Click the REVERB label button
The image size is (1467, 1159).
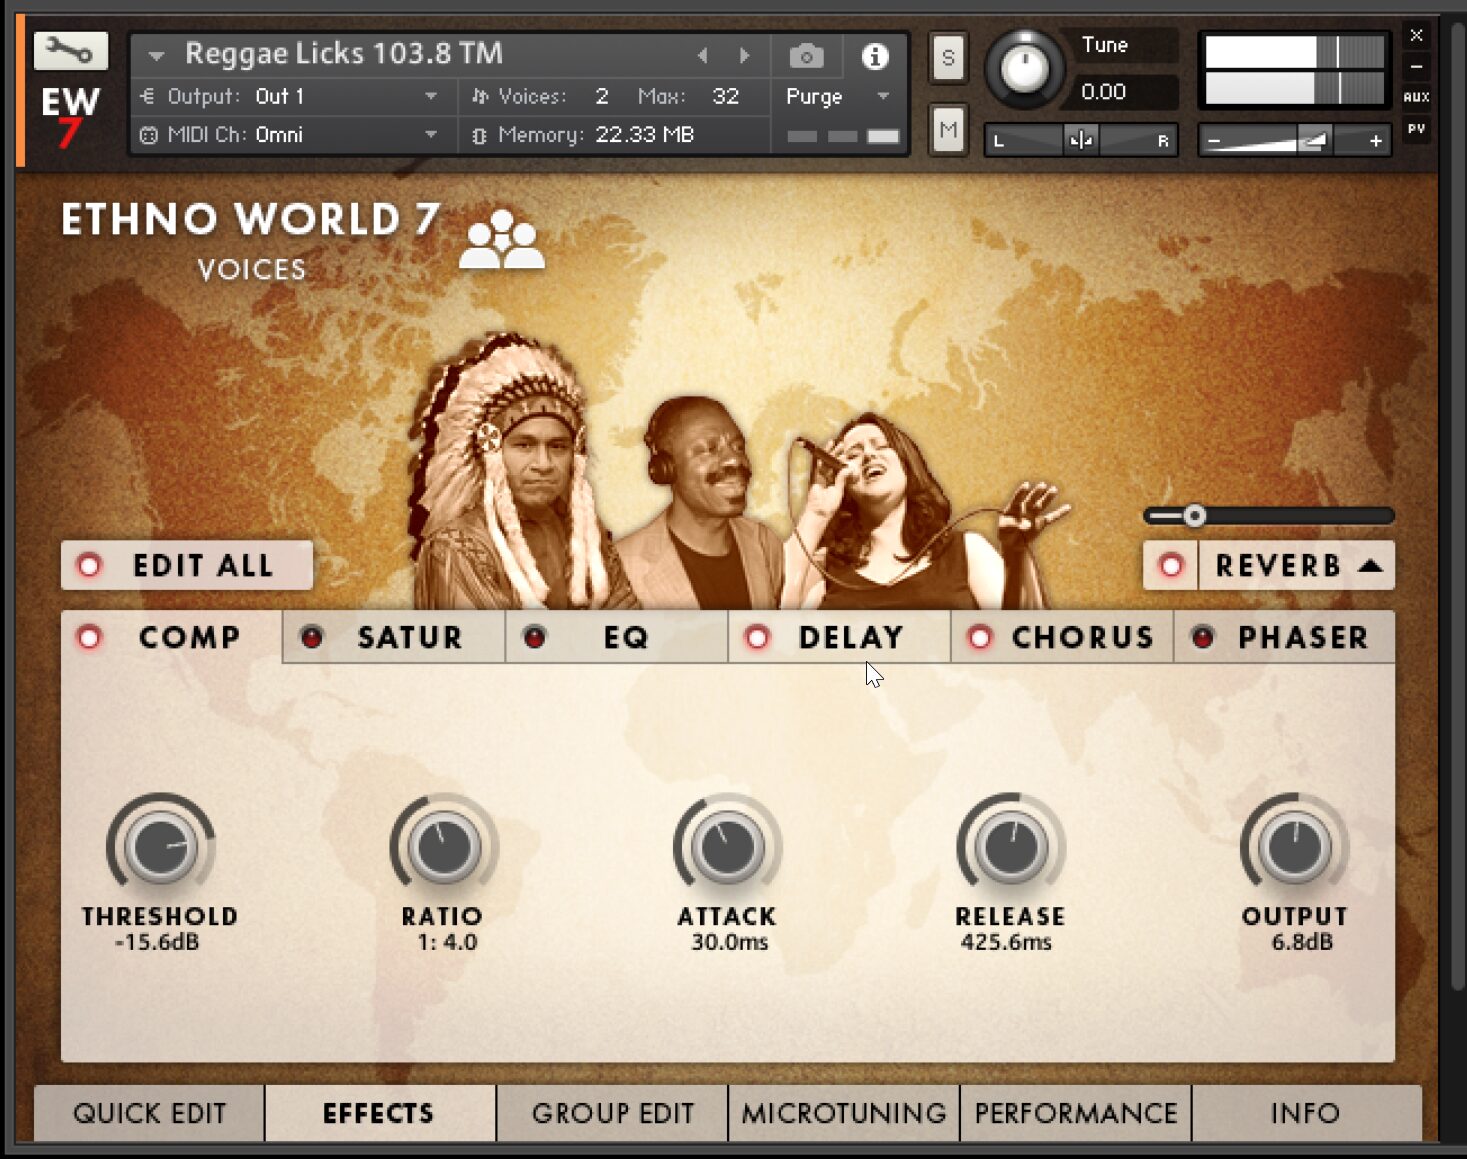pyautogui.click(x=1278, y=566)
